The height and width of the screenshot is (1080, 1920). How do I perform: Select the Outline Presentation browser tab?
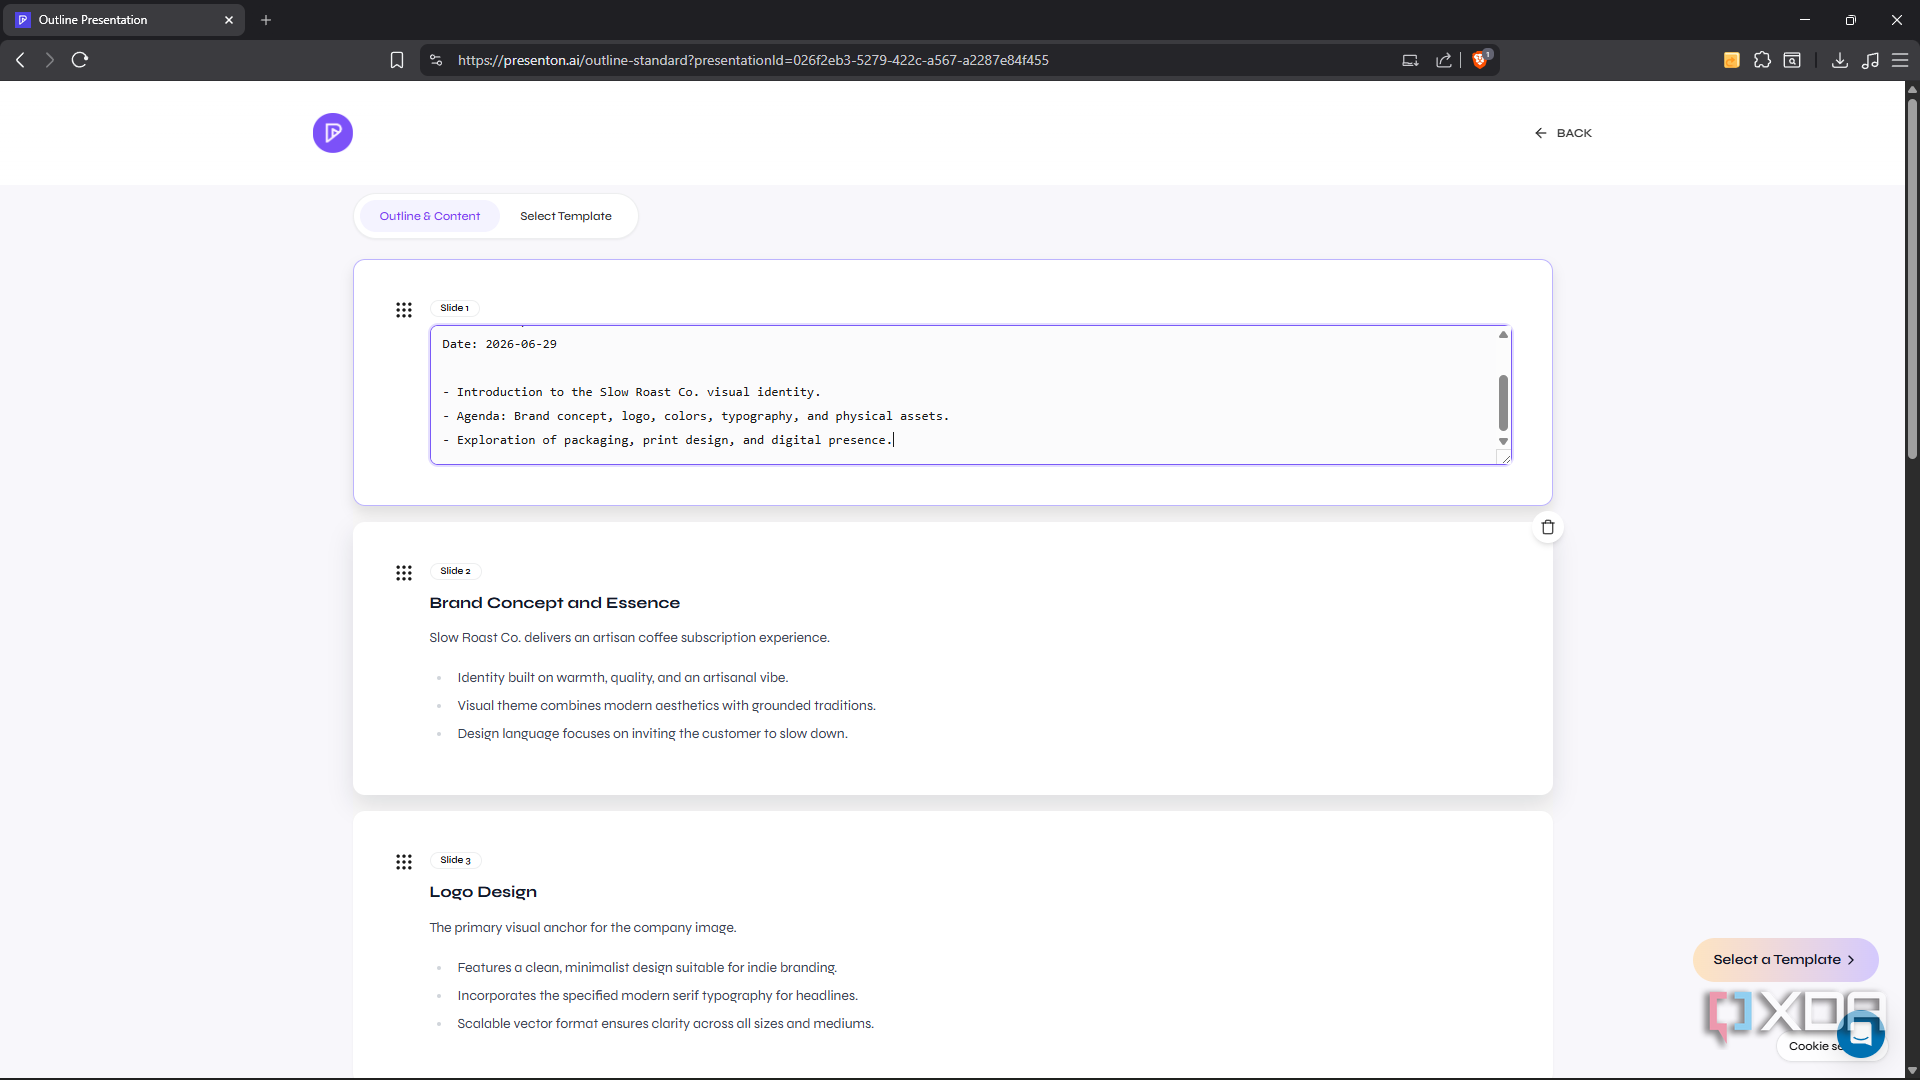(x=125, y=20)
